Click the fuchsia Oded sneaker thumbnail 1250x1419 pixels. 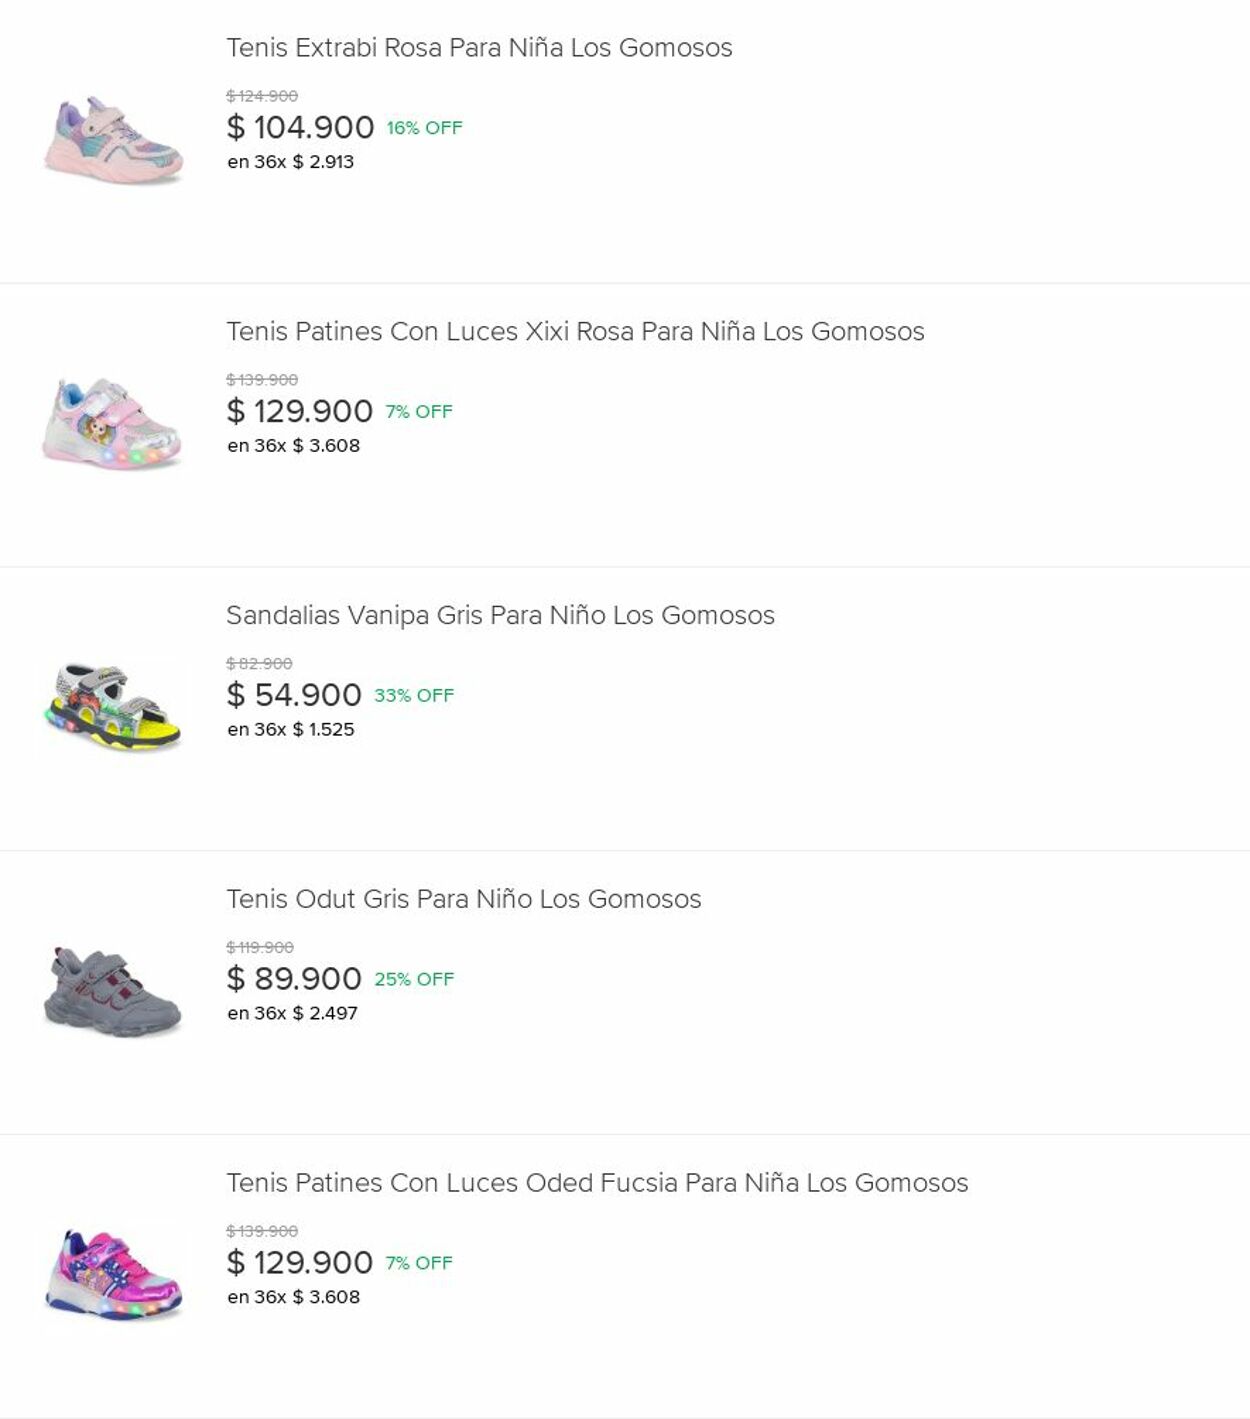(113, 1275)
